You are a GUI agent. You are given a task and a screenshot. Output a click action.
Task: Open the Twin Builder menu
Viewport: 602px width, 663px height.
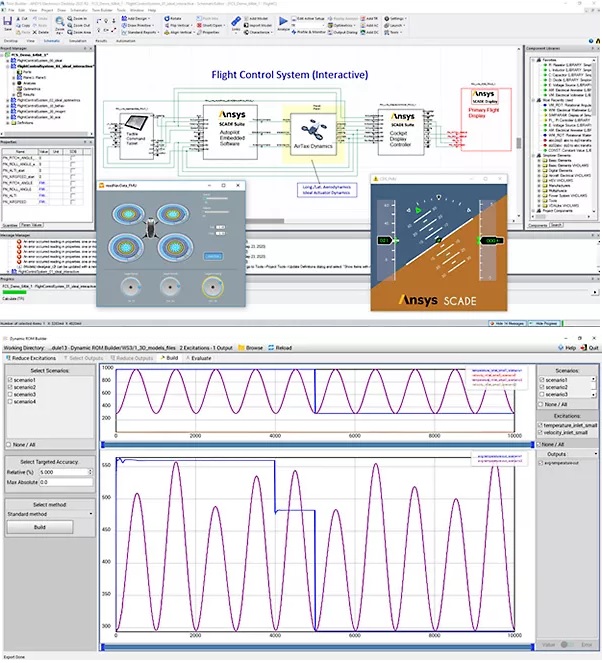[102, 10]
